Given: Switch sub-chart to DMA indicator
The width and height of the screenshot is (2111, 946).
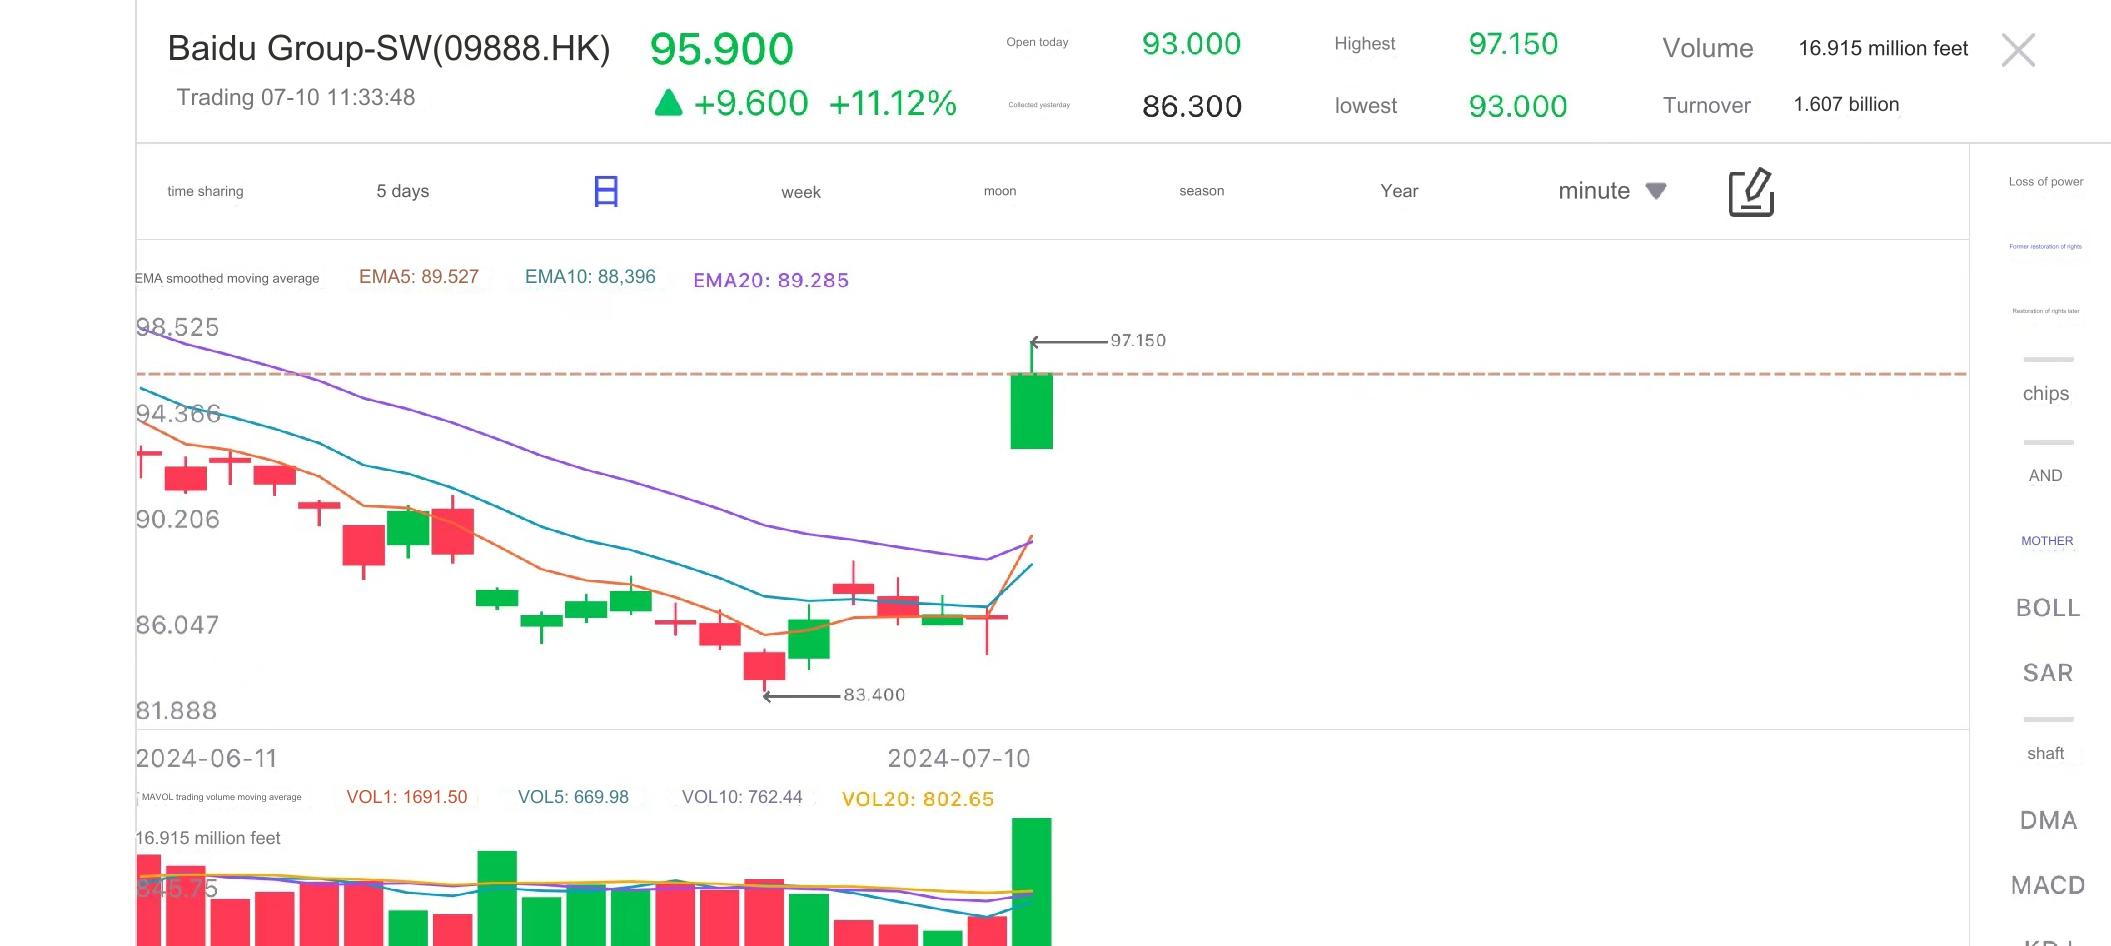Looking at the screenshot, I should click(2047, 820).
